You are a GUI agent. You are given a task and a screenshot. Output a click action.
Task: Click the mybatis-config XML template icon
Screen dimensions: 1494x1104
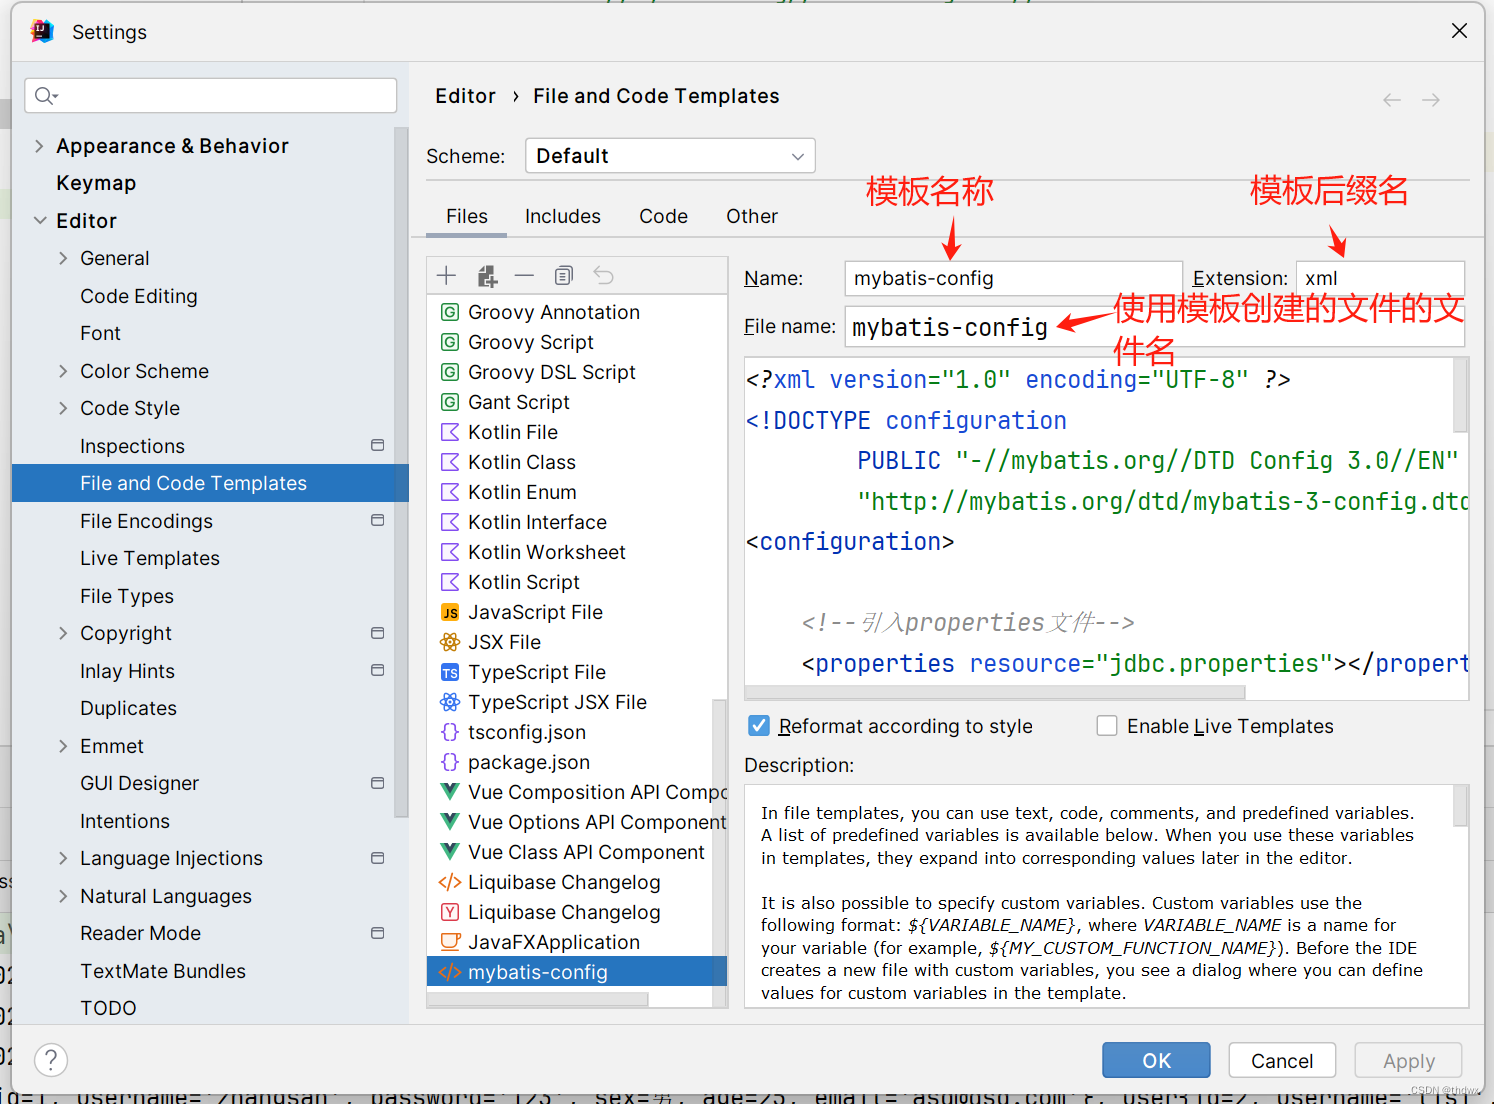(450, 972)
